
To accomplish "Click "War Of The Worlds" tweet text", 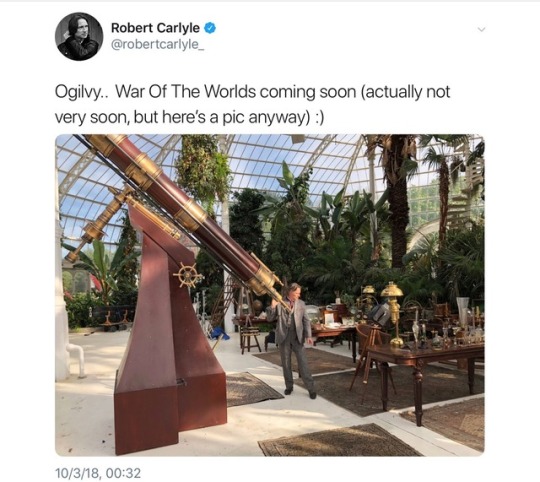I will [185, 92].
